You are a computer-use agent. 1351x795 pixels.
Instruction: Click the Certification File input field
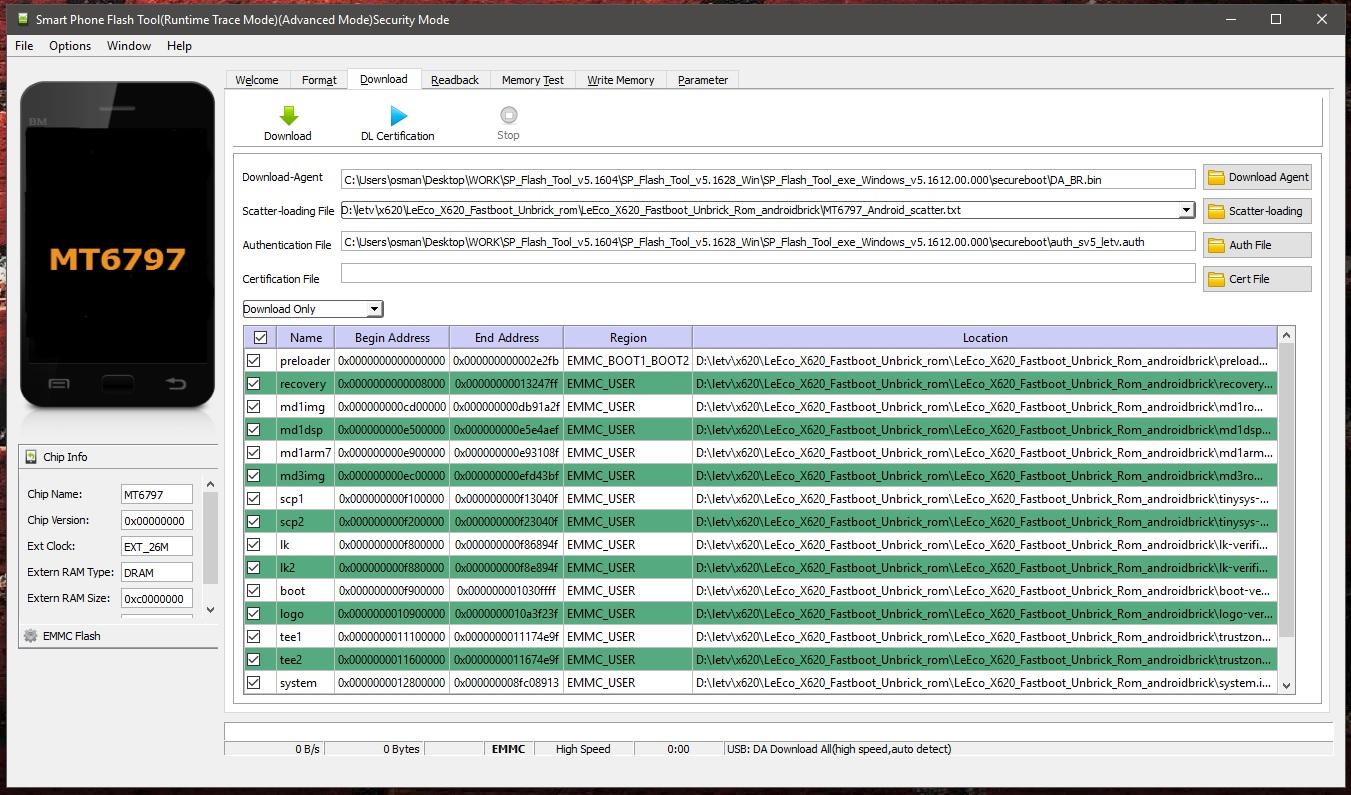click(767, 274)
